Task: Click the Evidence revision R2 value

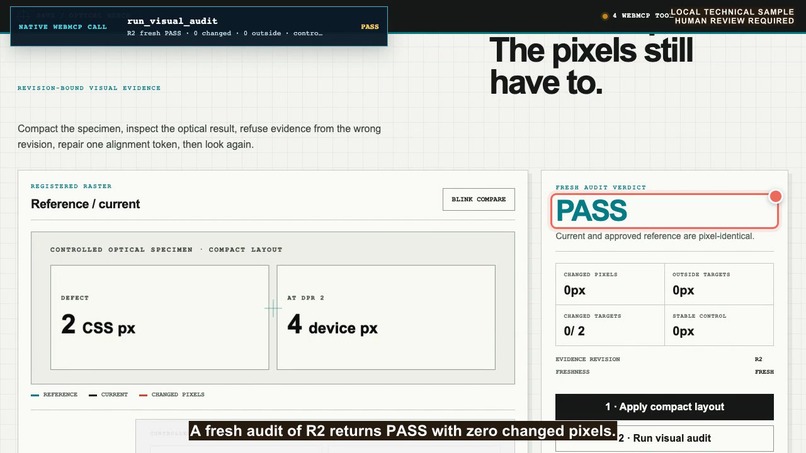Action: (759, 359)
